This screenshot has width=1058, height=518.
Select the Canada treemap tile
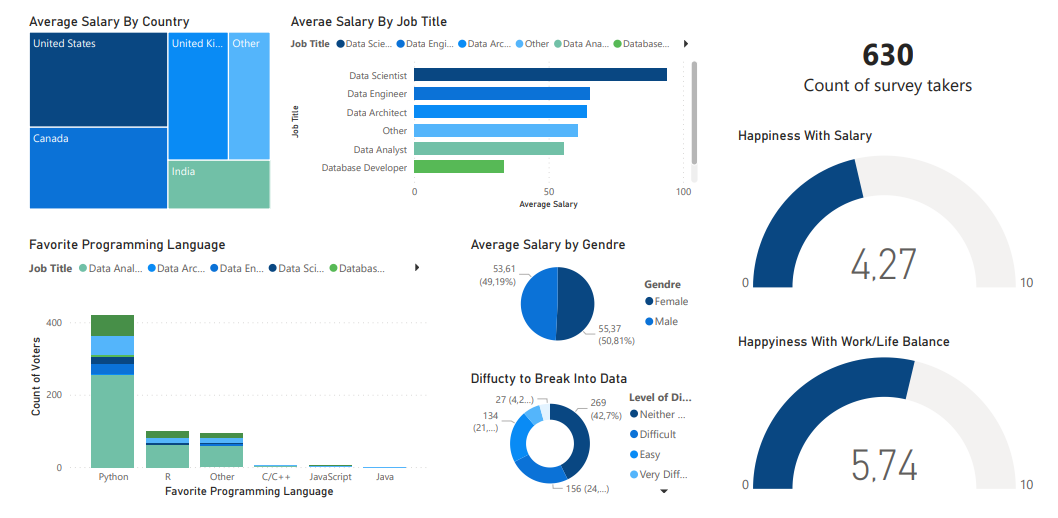(x=98, y=168)
